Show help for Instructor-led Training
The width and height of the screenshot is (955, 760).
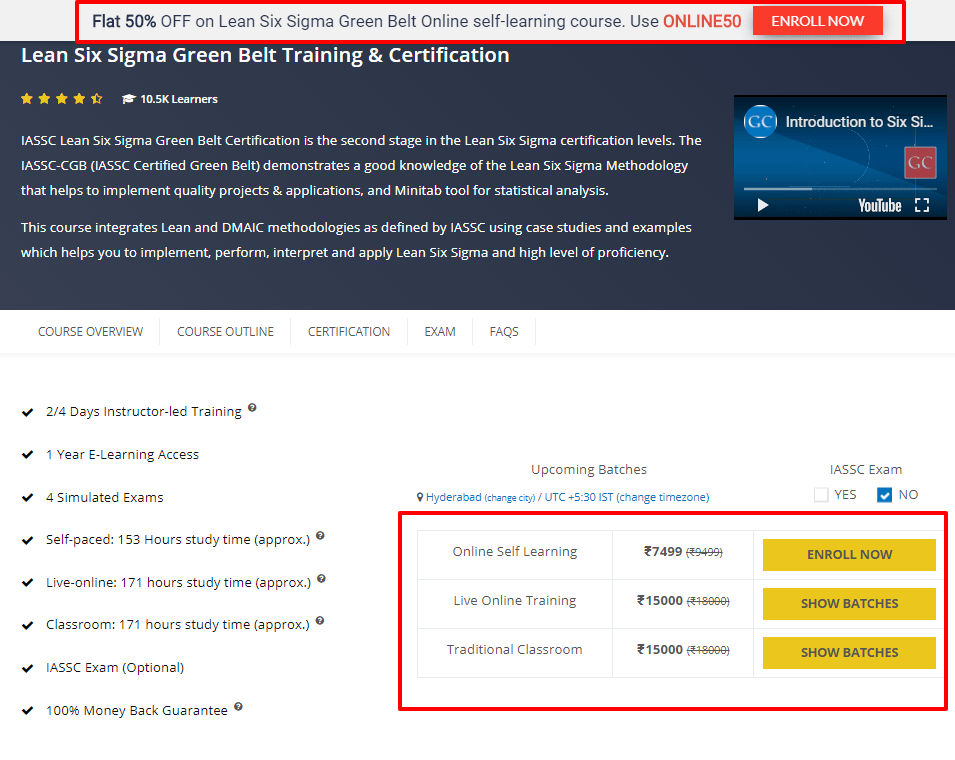click(x=252, y=407)
